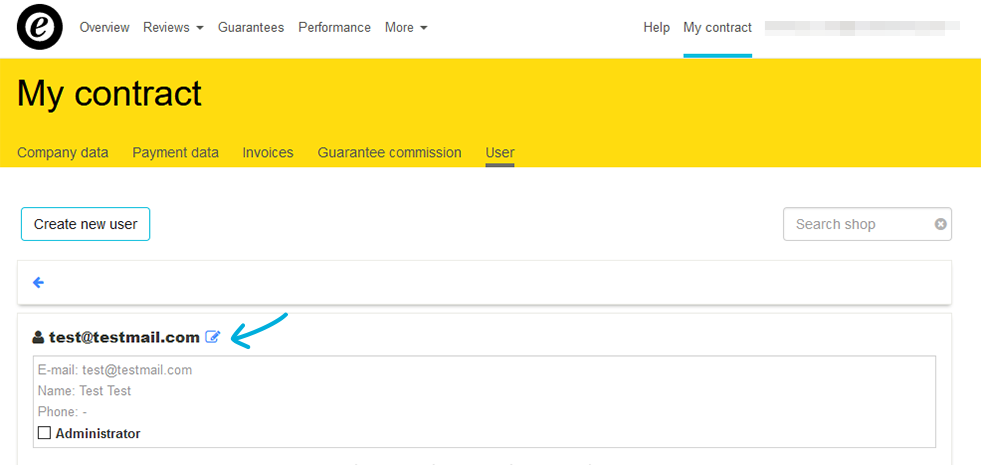Viewport: 981px width, 465px height.
Task: Toggle the Administrator checkbox
Action: coord(44,432)
